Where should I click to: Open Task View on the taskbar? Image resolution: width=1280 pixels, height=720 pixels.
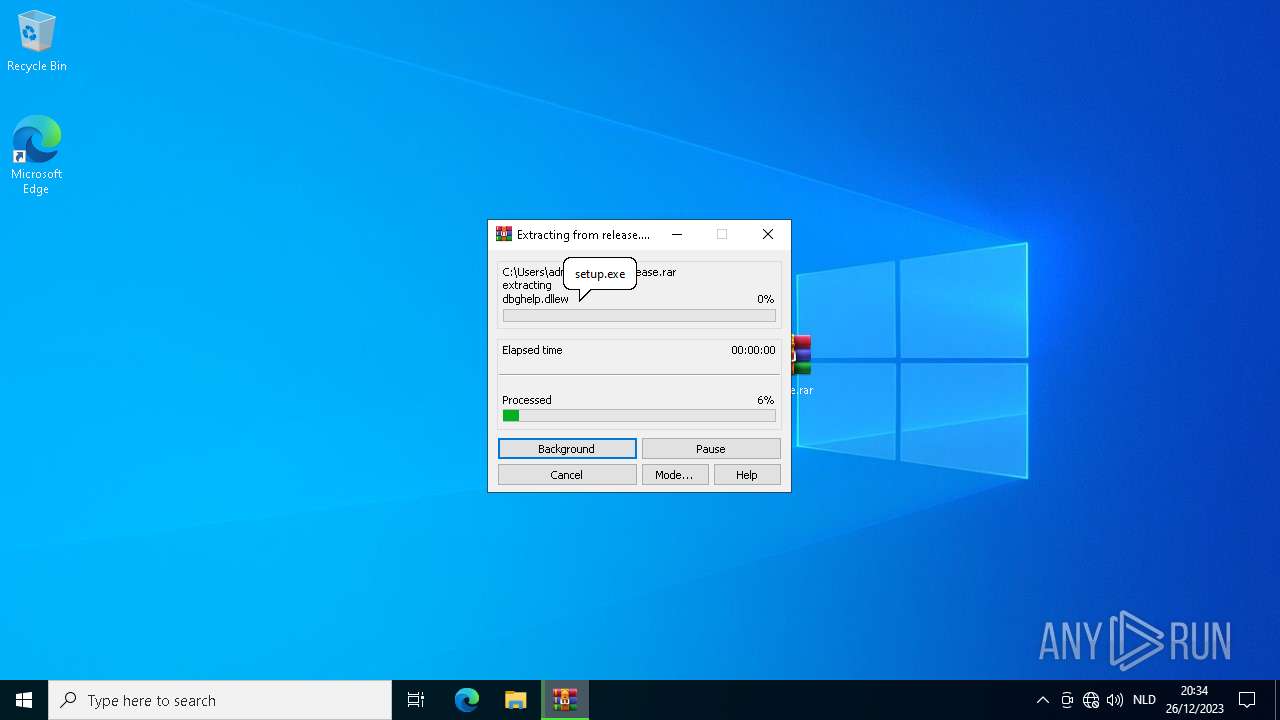pyautogui.click(x=416, y=700)
